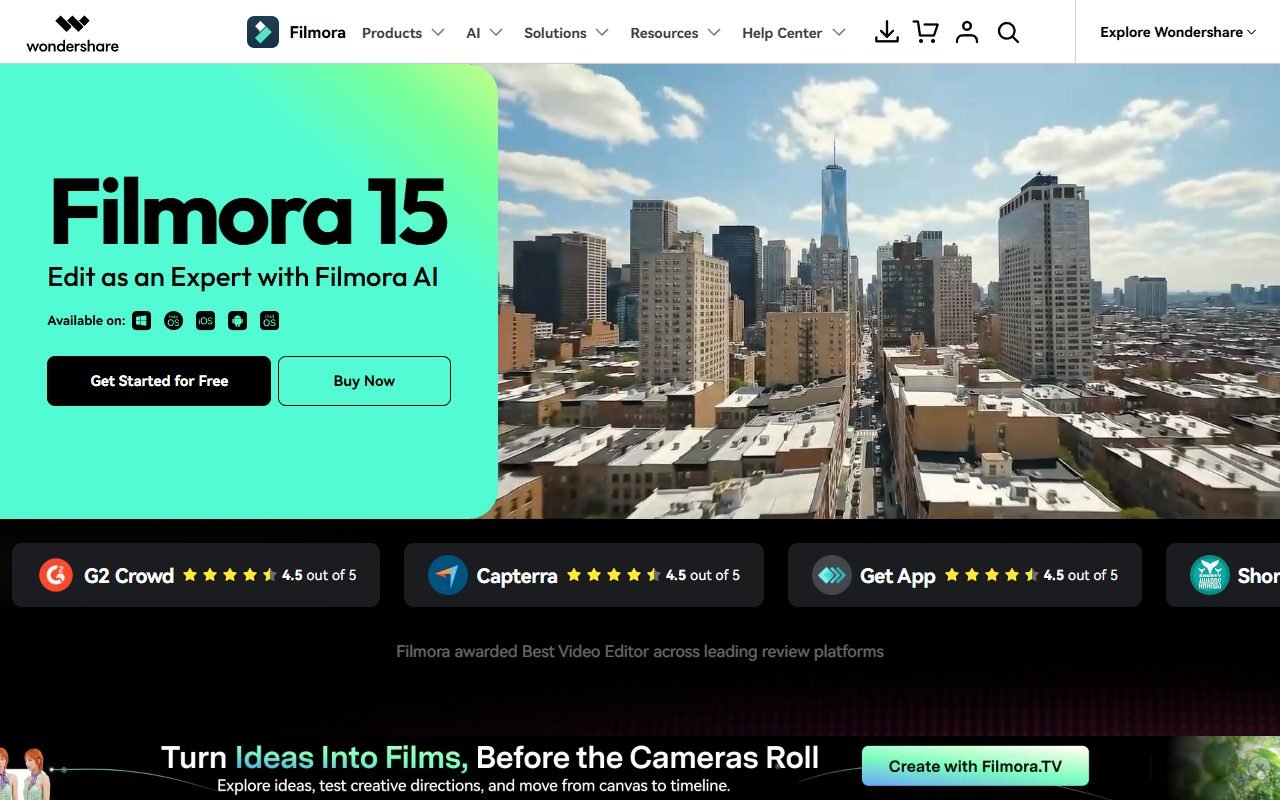Select the iPadOS platform icon
The image size is (1280, 800).
(269, 321)
